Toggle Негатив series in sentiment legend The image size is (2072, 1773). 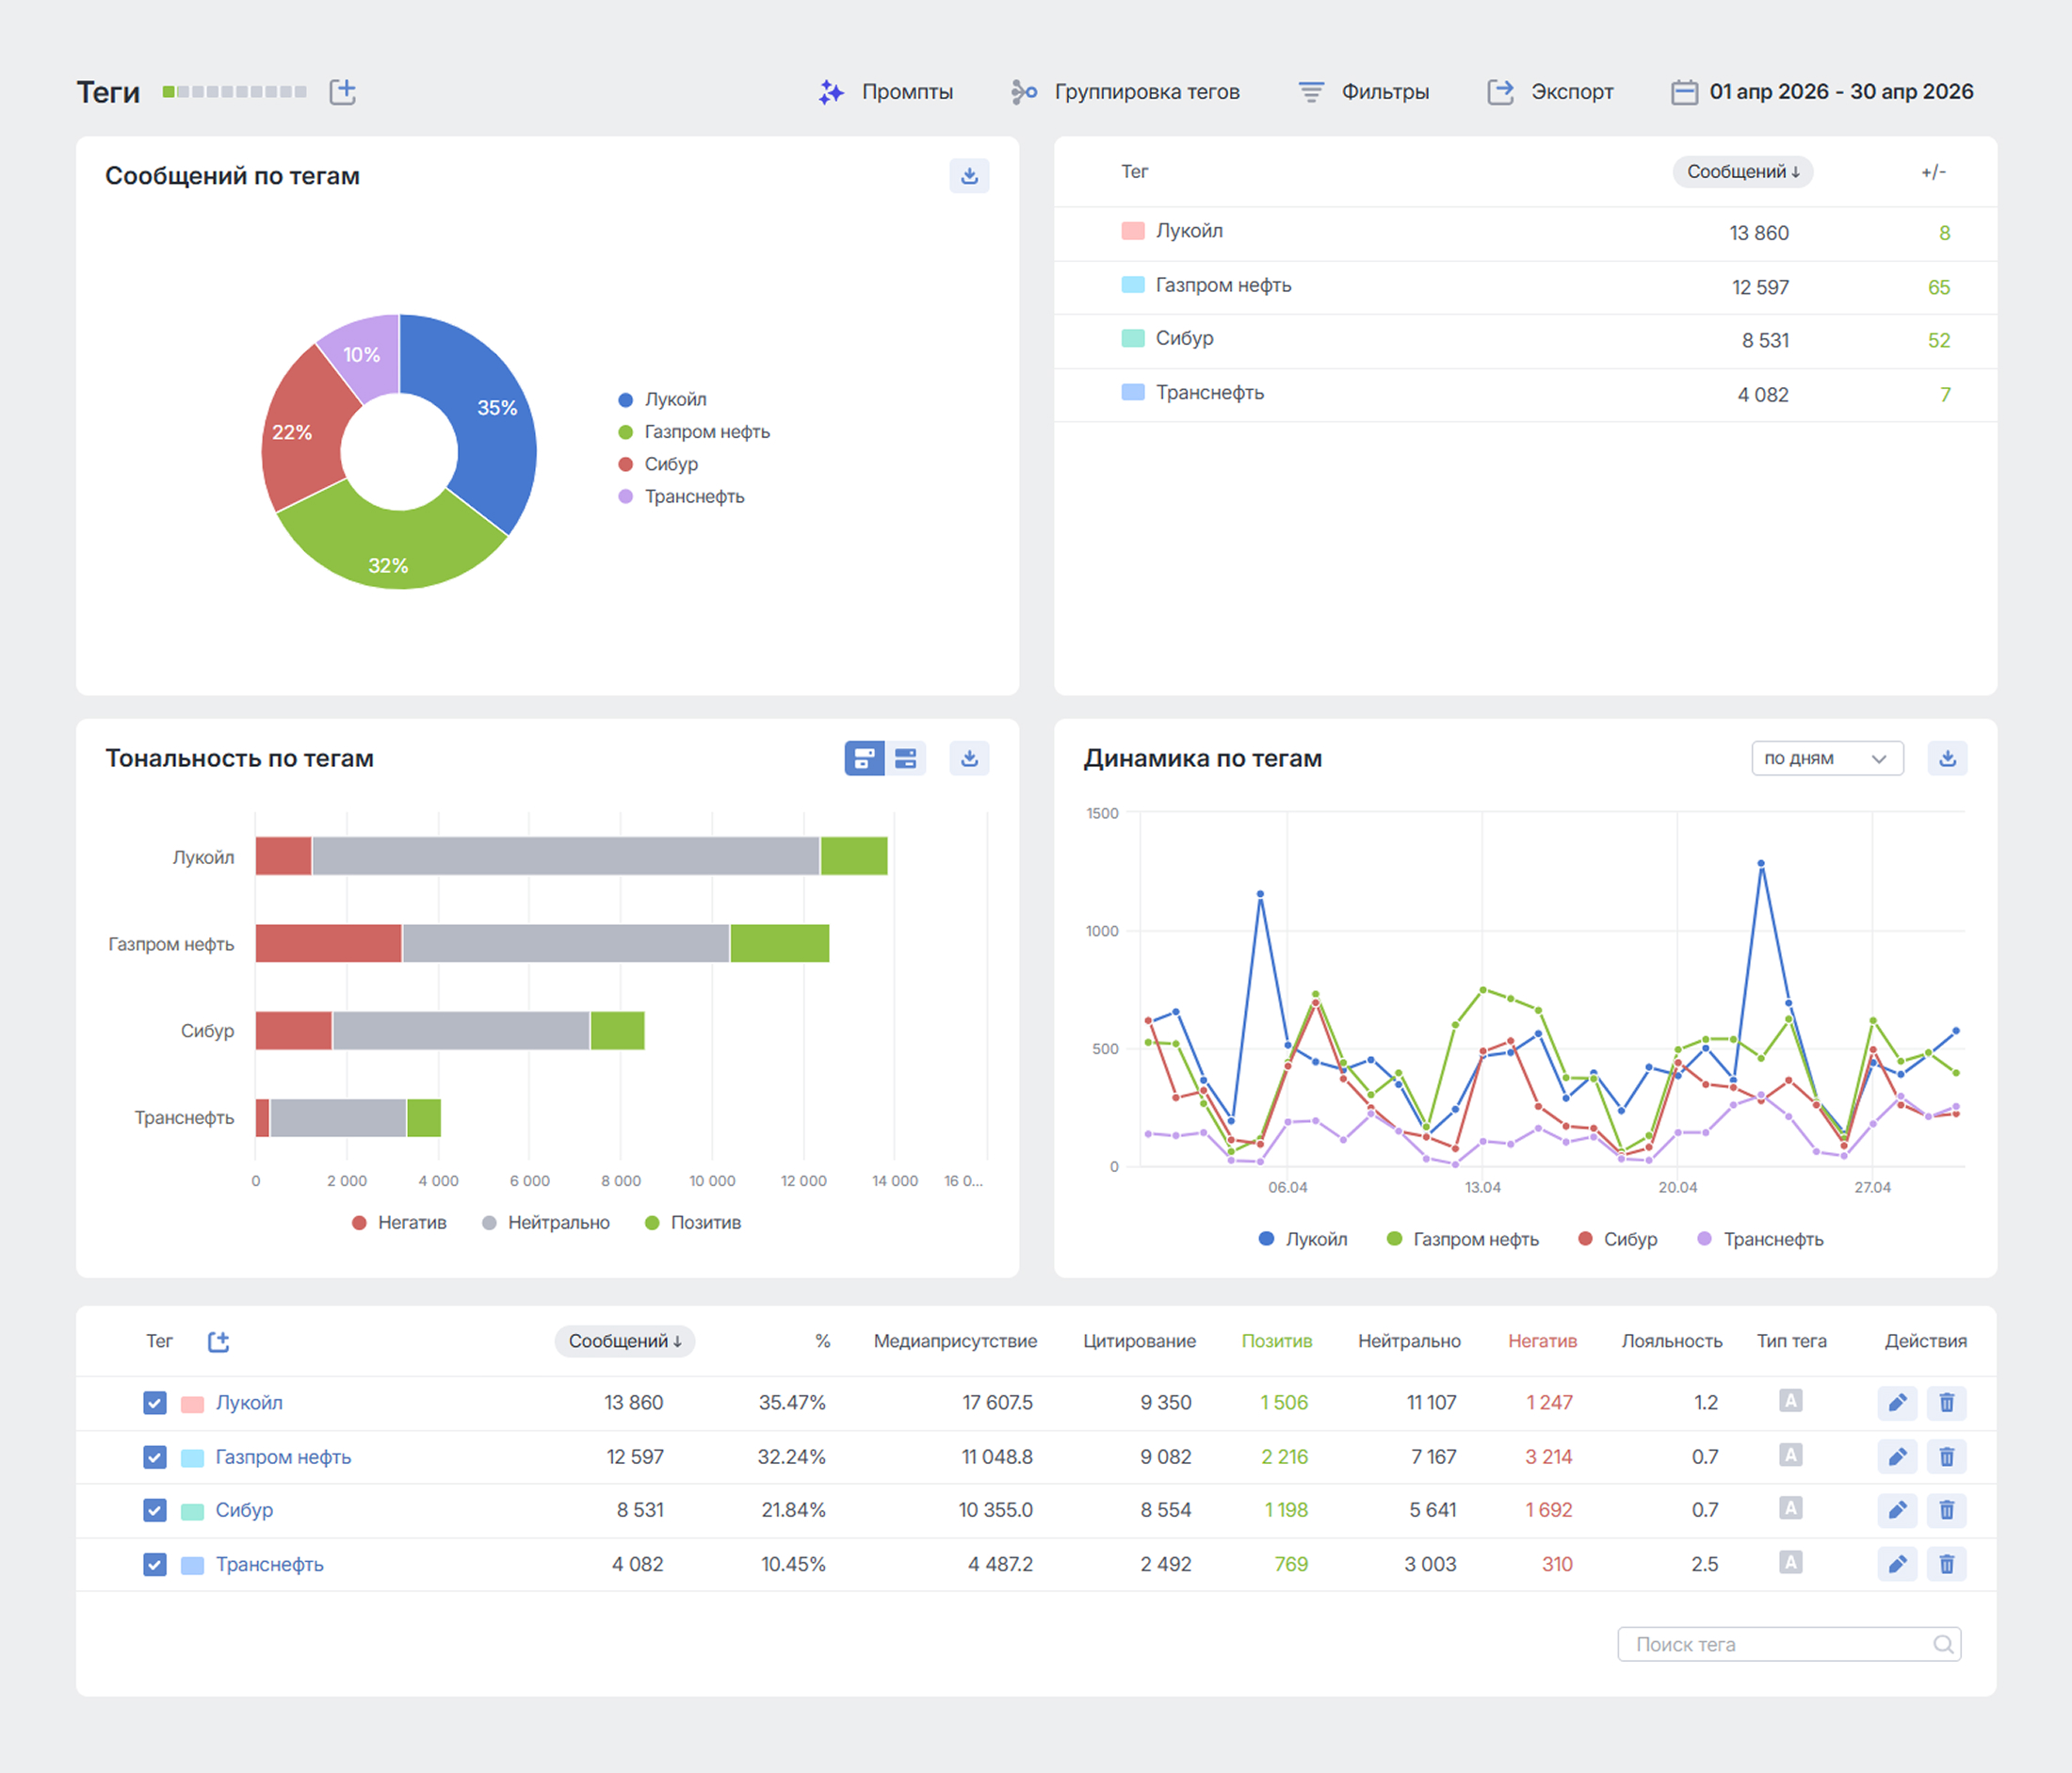click(x=399, y=1223)
